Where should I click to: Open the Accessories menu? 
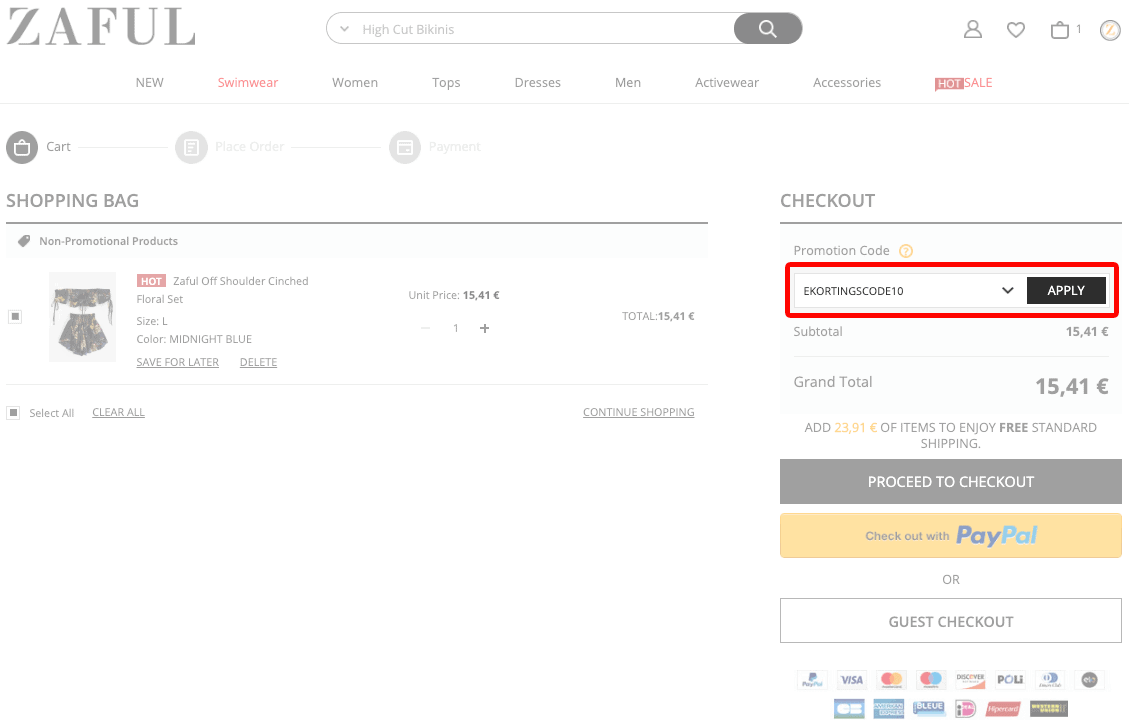point(847,83)
